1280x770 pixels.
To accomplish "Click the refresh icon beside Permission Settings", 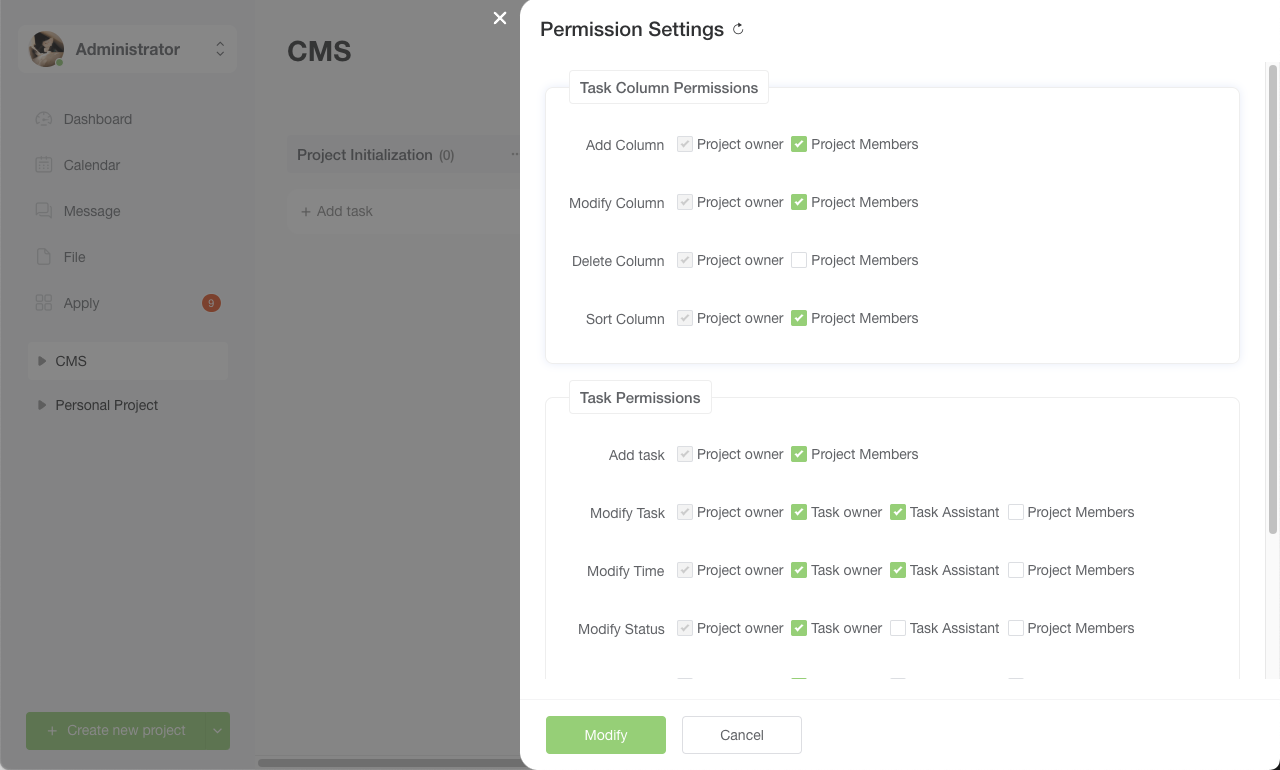I will [x=738, y=29].
